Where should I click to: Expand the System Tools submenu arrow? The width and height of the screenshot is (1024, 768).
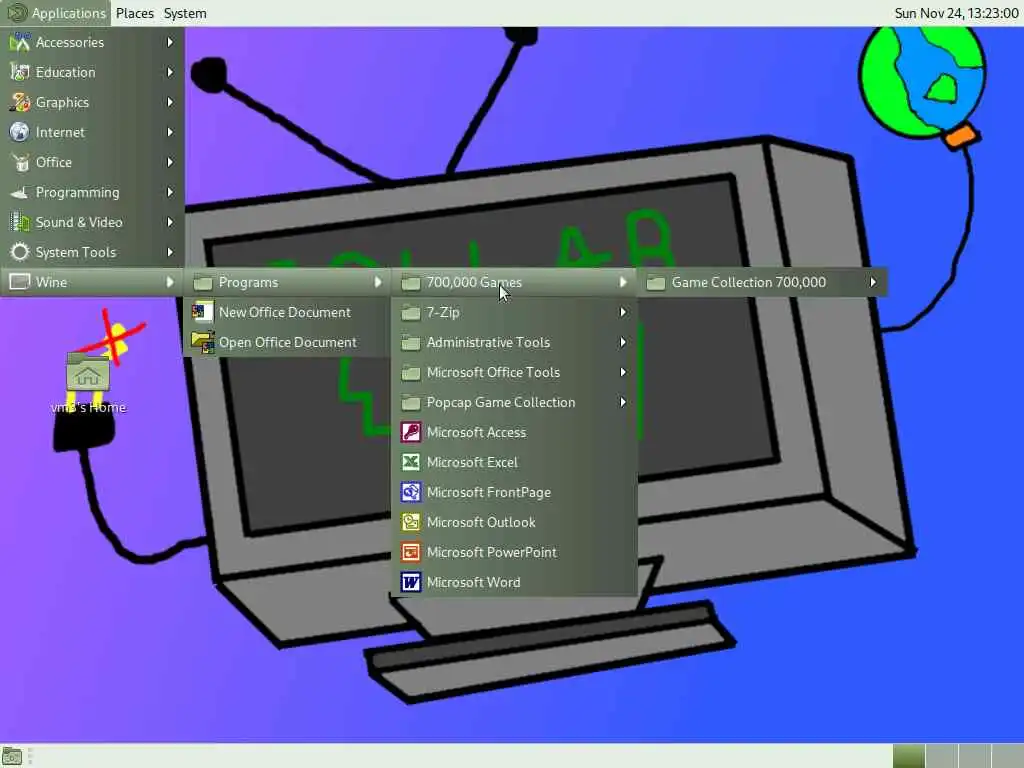(170, 253)
